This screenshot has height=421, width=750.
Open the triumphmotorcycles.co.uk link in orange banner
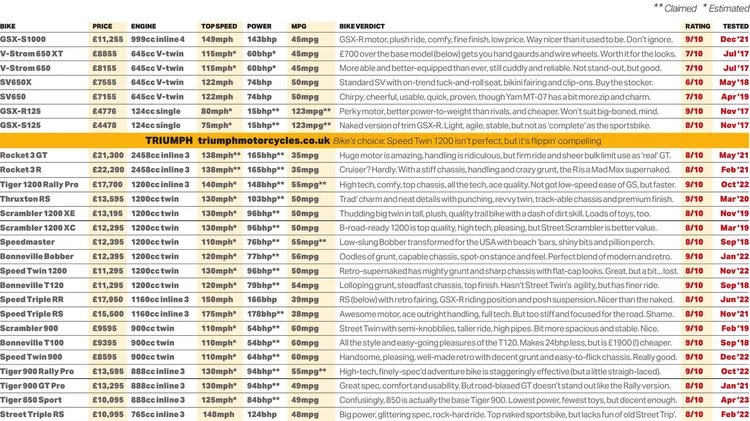point(264,141)
